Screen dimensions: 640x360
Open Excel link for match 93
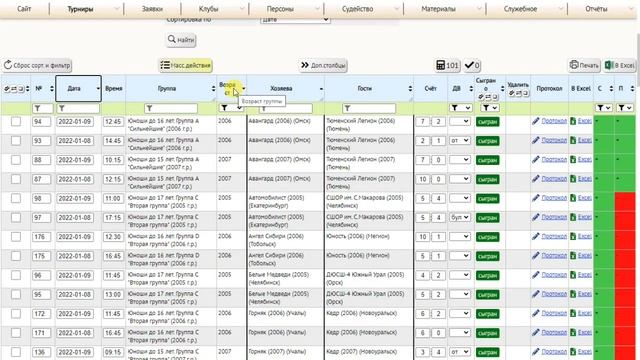(584, 140)
